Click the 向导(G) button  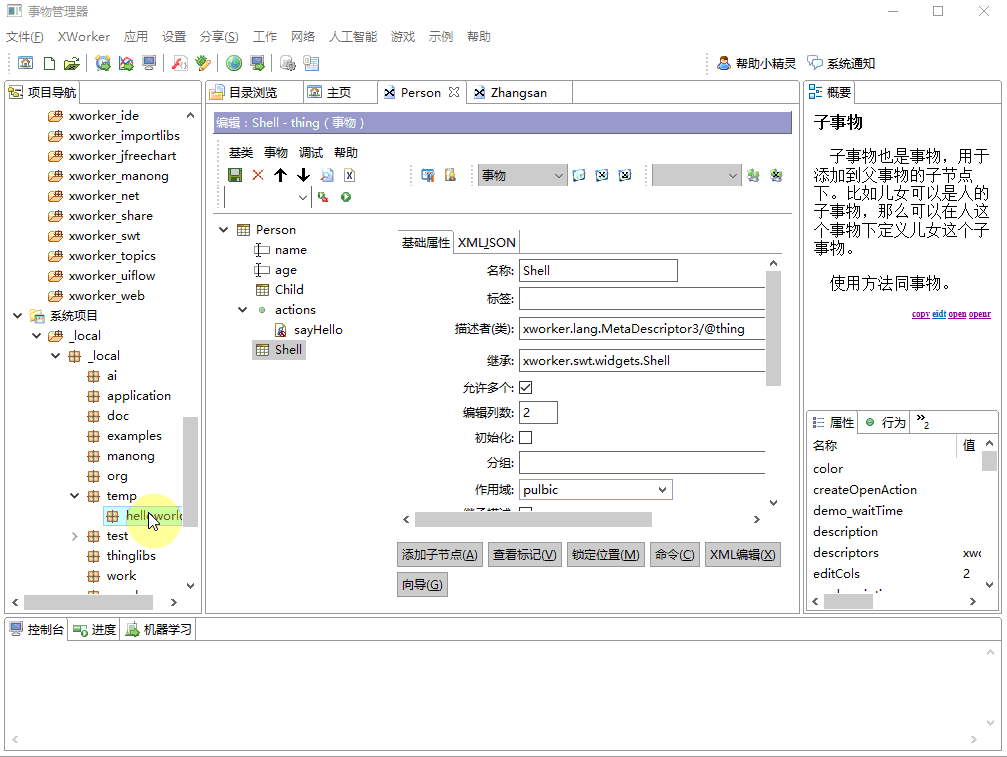[422, 584]
